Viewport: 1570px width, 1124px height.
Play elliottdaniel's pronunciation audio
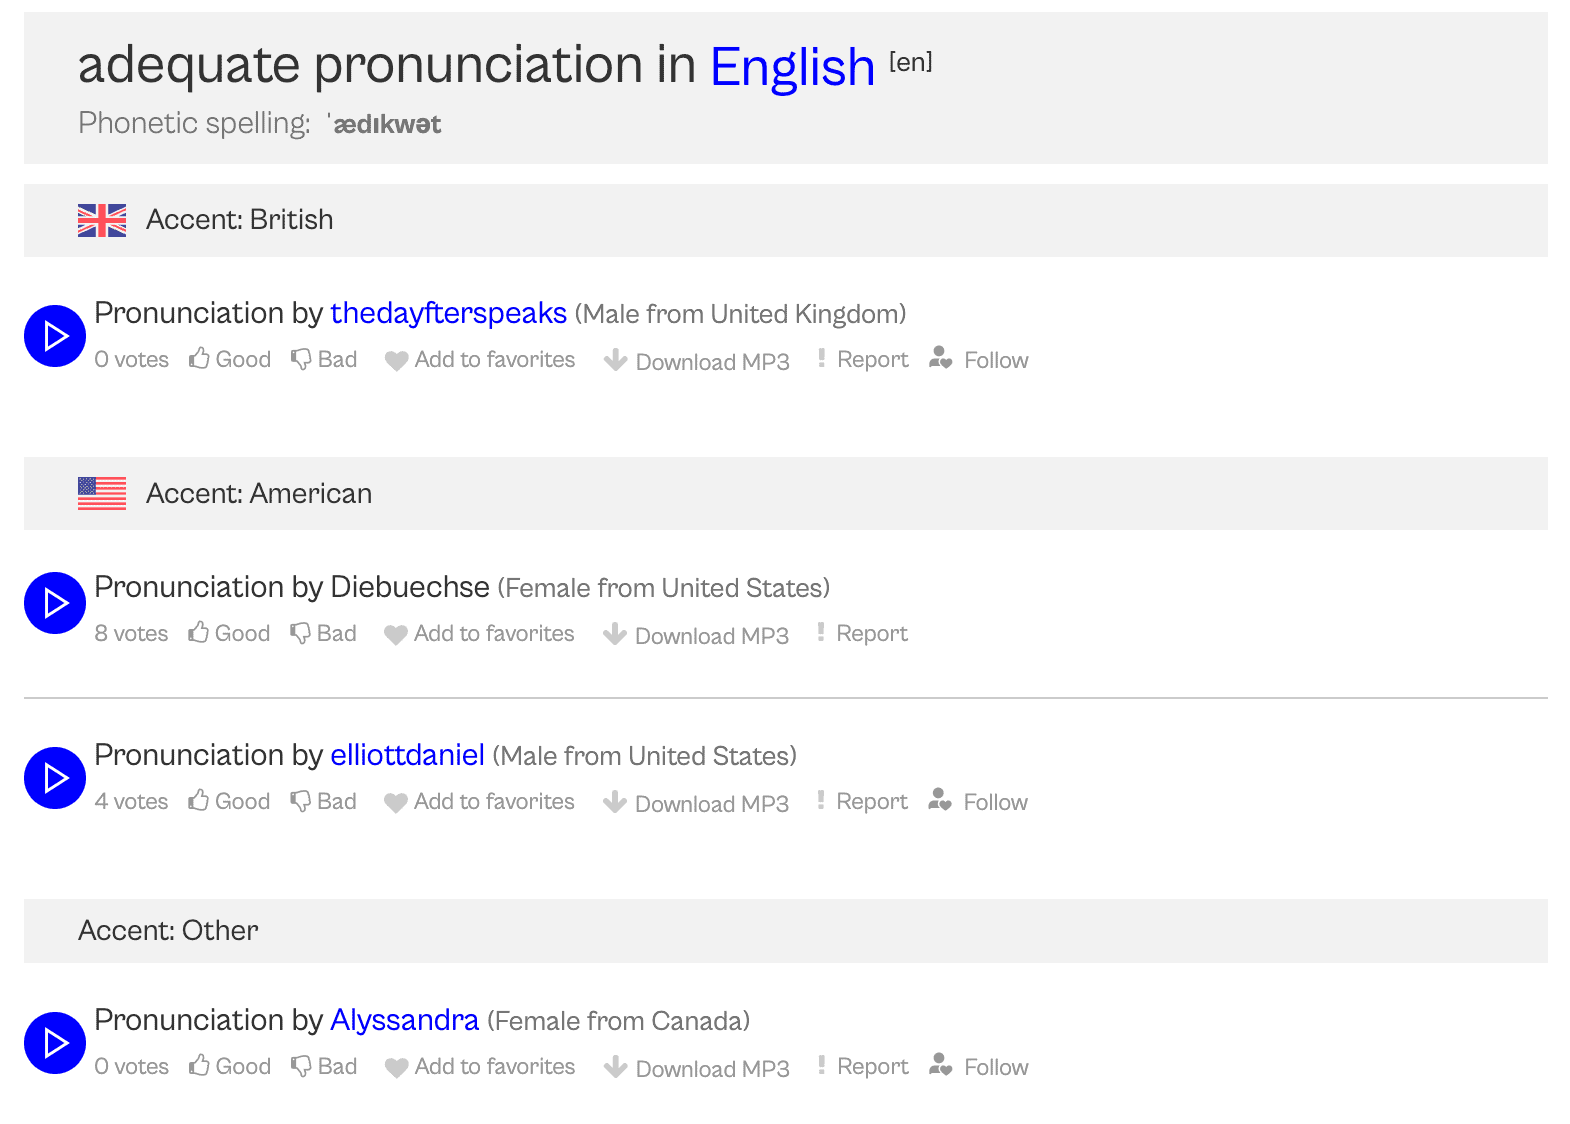(x=55, y=778)
